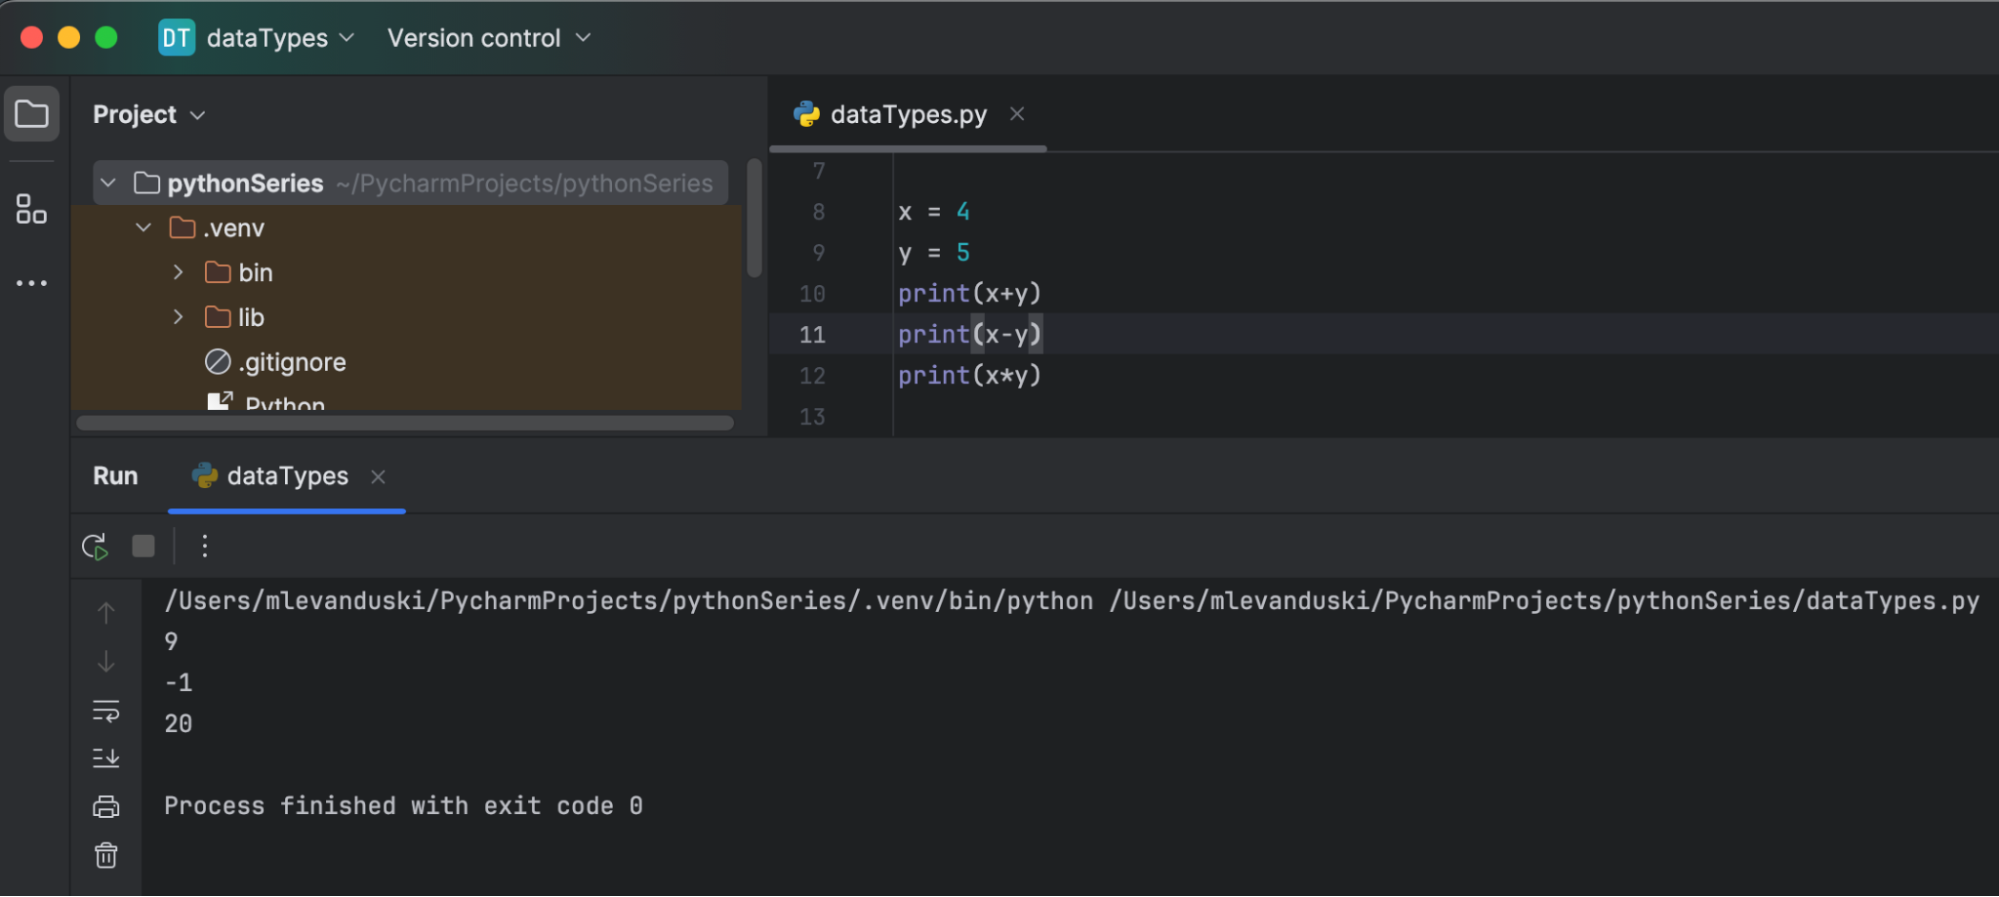1999x897 pixels.
Task: Toggle scroll to end of output
Action: click(x=106, y=758)
